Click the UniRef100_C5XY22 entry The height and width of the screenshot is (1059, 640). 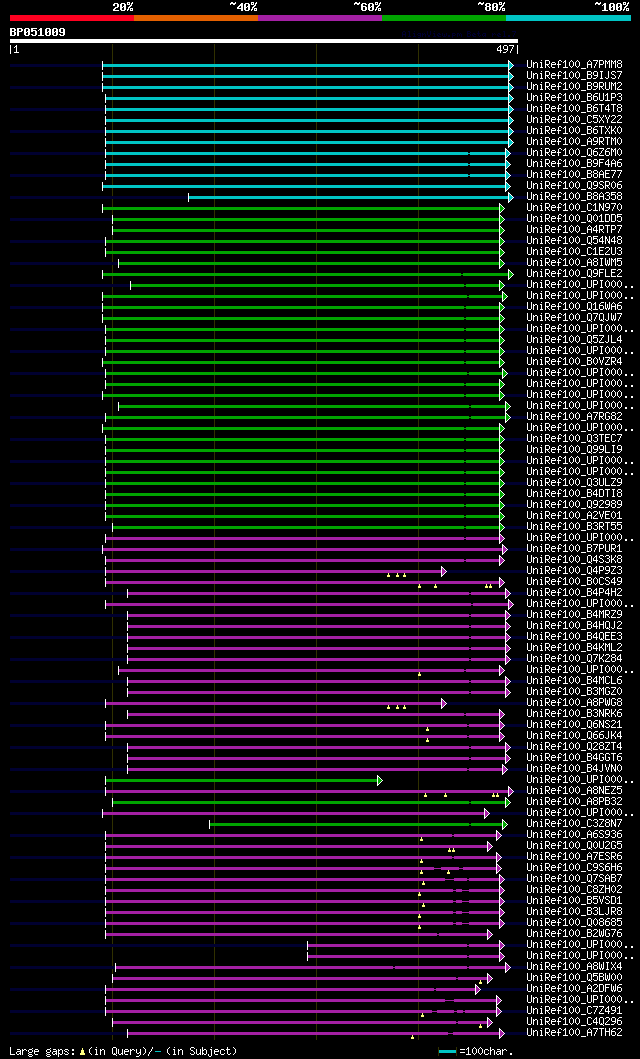point(575,120)
